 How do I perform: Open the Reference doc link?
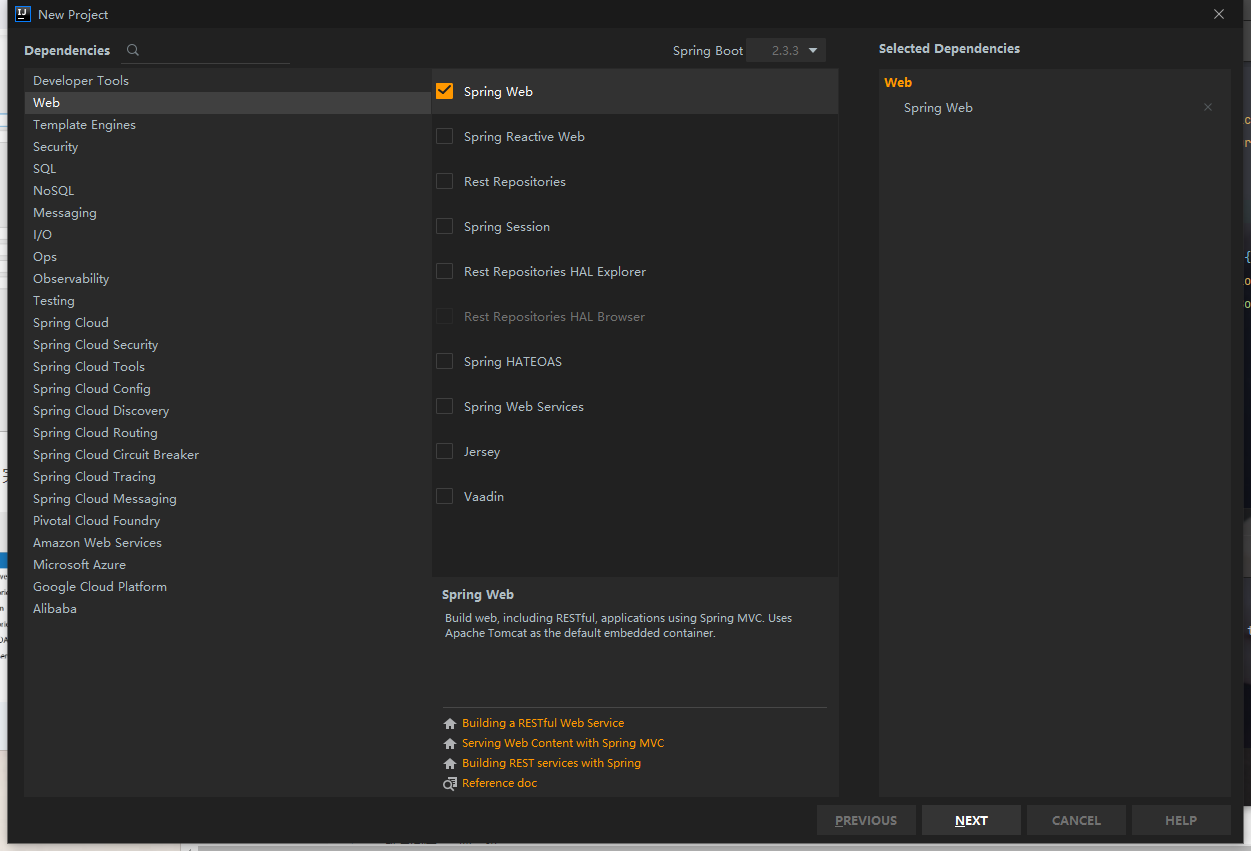pos(499,783)
